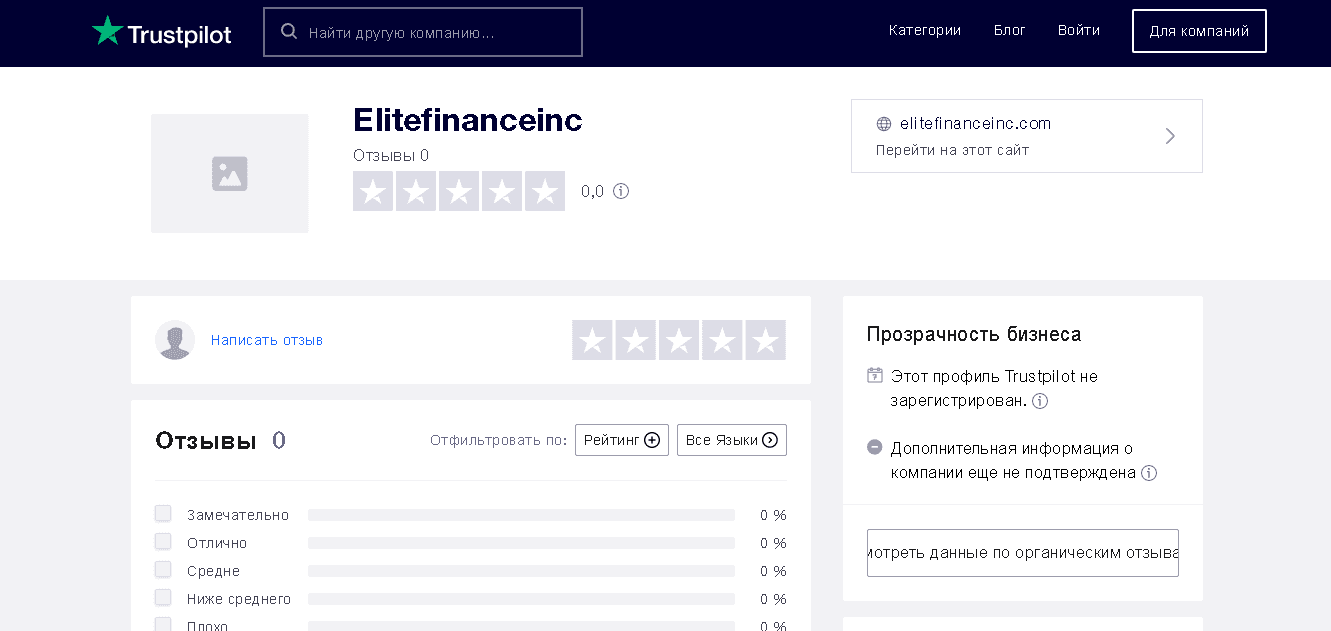Click info icon next to 0,0 rating
Screen dimensions: 1331x631
pyautogui.click(x=621, y=191)
